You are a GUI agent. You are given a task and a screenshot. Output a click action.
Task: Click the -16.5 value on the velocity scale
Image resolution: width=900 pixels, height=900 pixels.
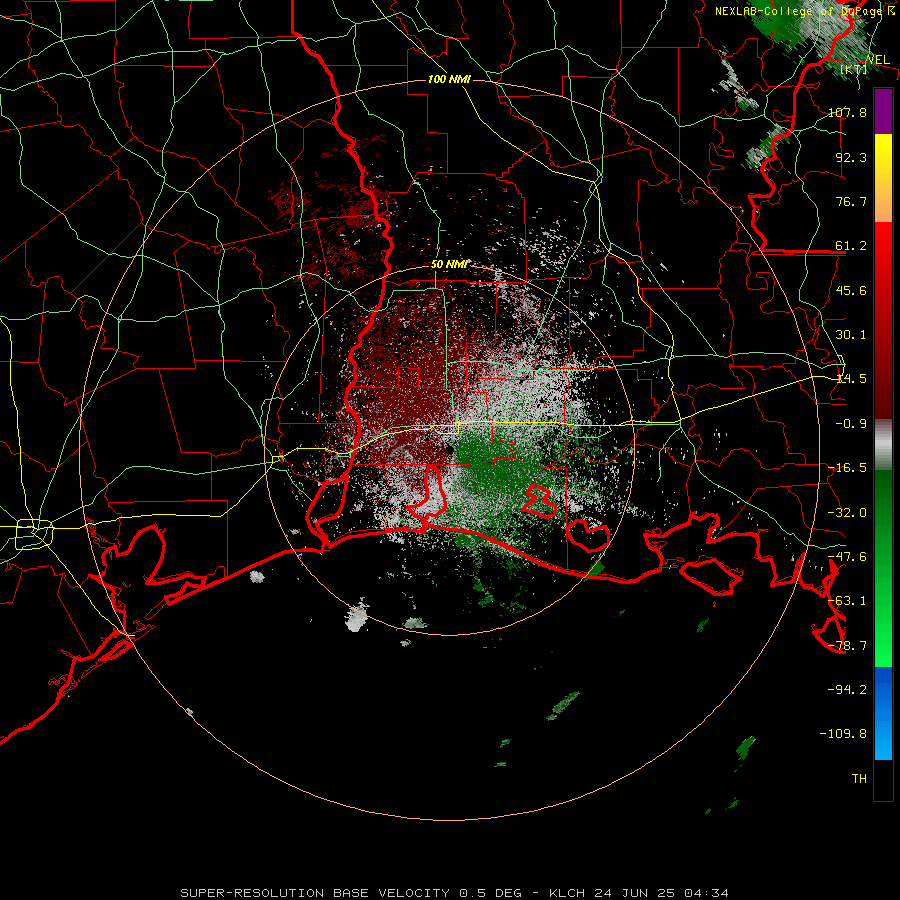[x=847, y=468]
